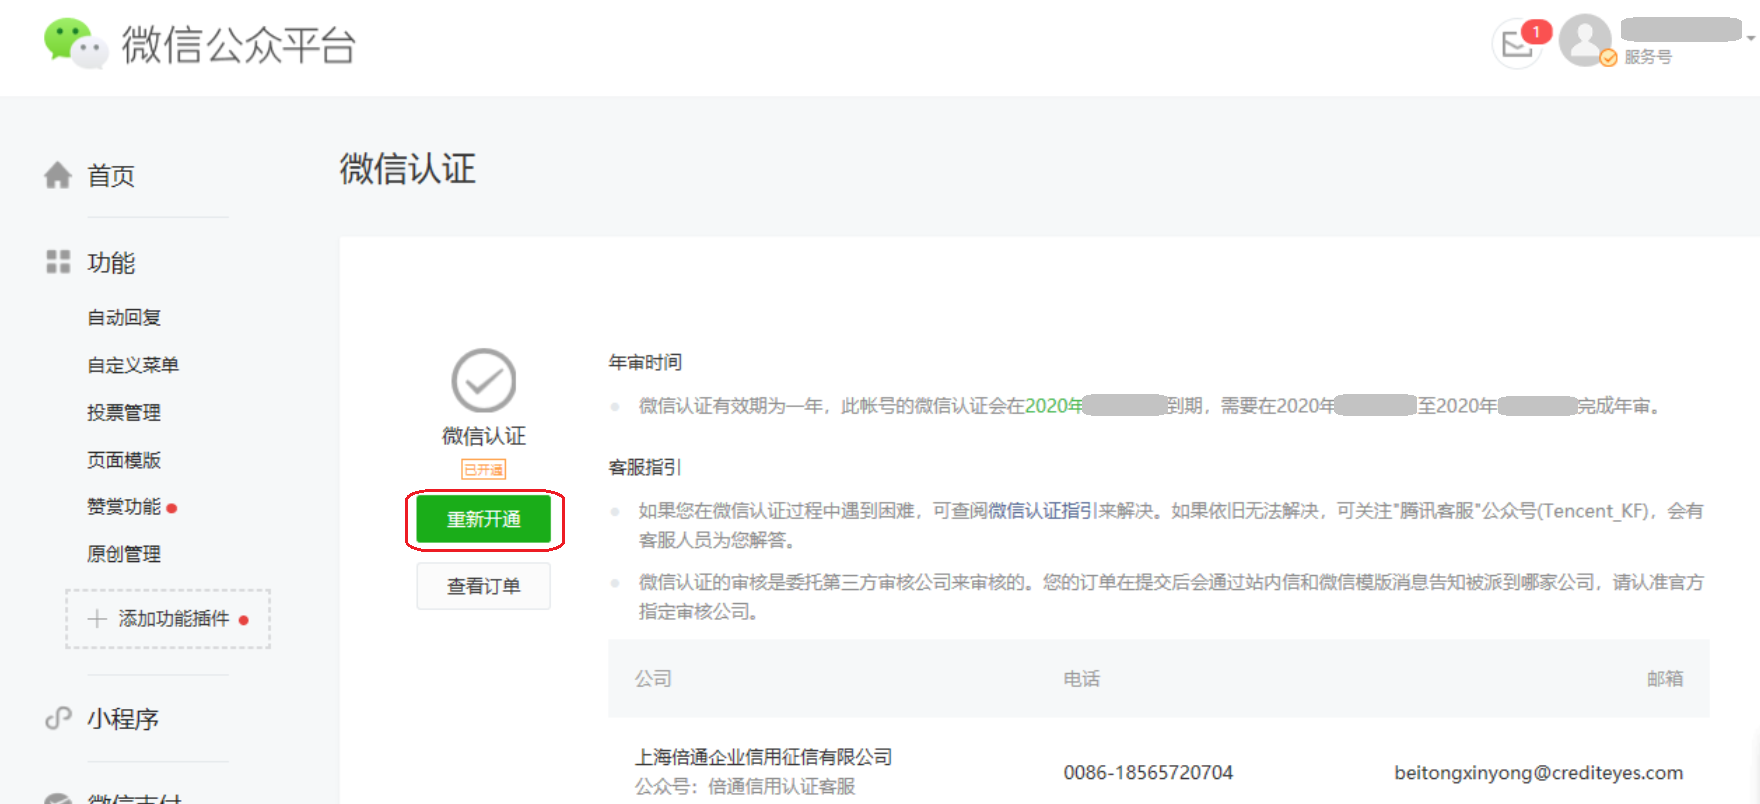The width and height of the screenshot is (1760, 804).
Task: Open the message inbox envelope icon
Action: (x=1516, y=45)
